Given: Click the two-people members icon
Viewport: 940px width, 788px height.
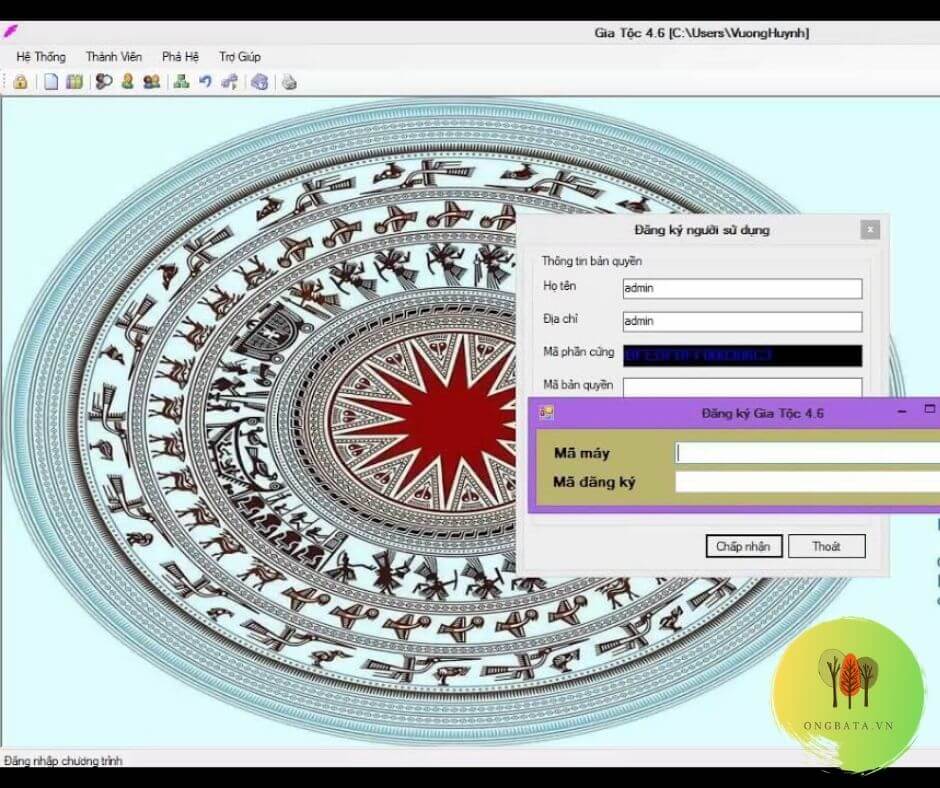Looking at the screenshot, I should [x=151, y=82].
